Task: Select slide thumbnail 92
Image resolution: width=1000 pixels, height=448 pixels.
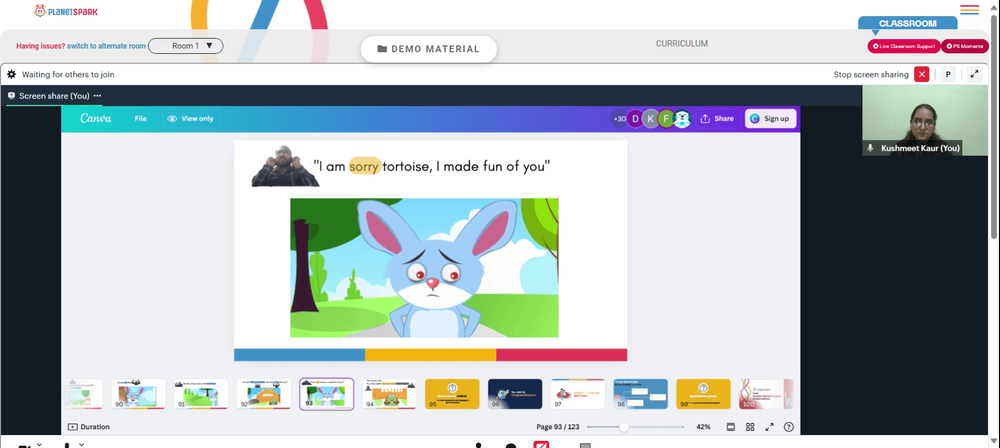Action: [x=264, y=394]
